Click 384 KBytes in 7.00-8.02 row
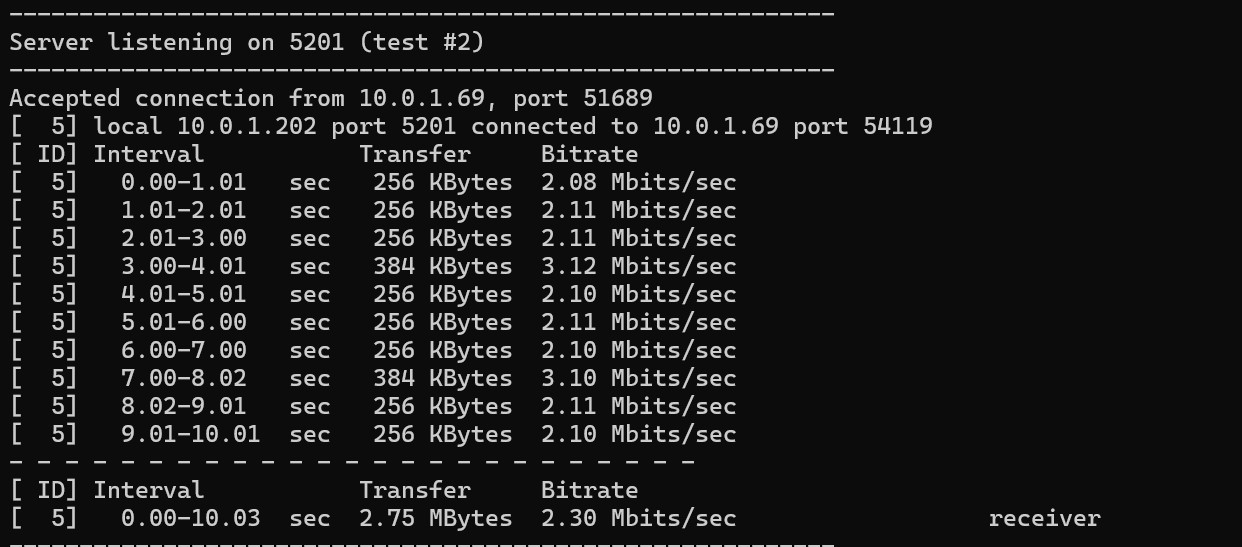Image resolution: width=1242 pixels, height=547 pixels. click(443, 378)
